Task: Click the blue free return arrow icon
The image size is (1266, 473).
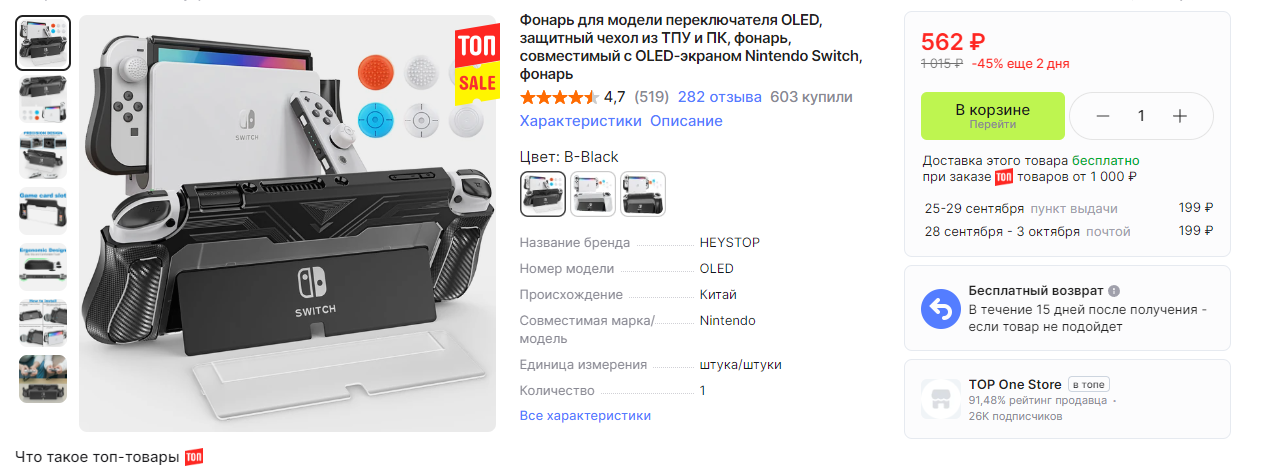Action: pyautogui.click(x=941, y=309)
